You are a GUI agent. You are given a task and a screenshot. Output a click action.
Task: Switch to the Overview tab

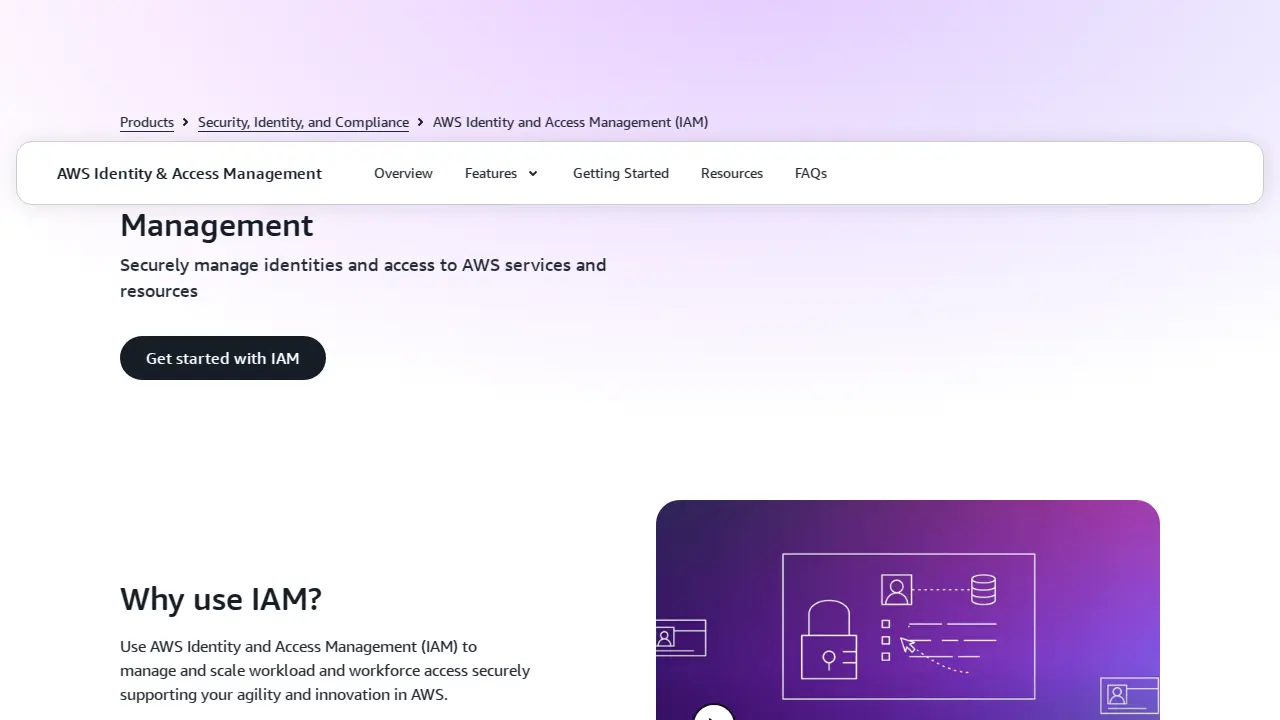[x=403, y=173]
